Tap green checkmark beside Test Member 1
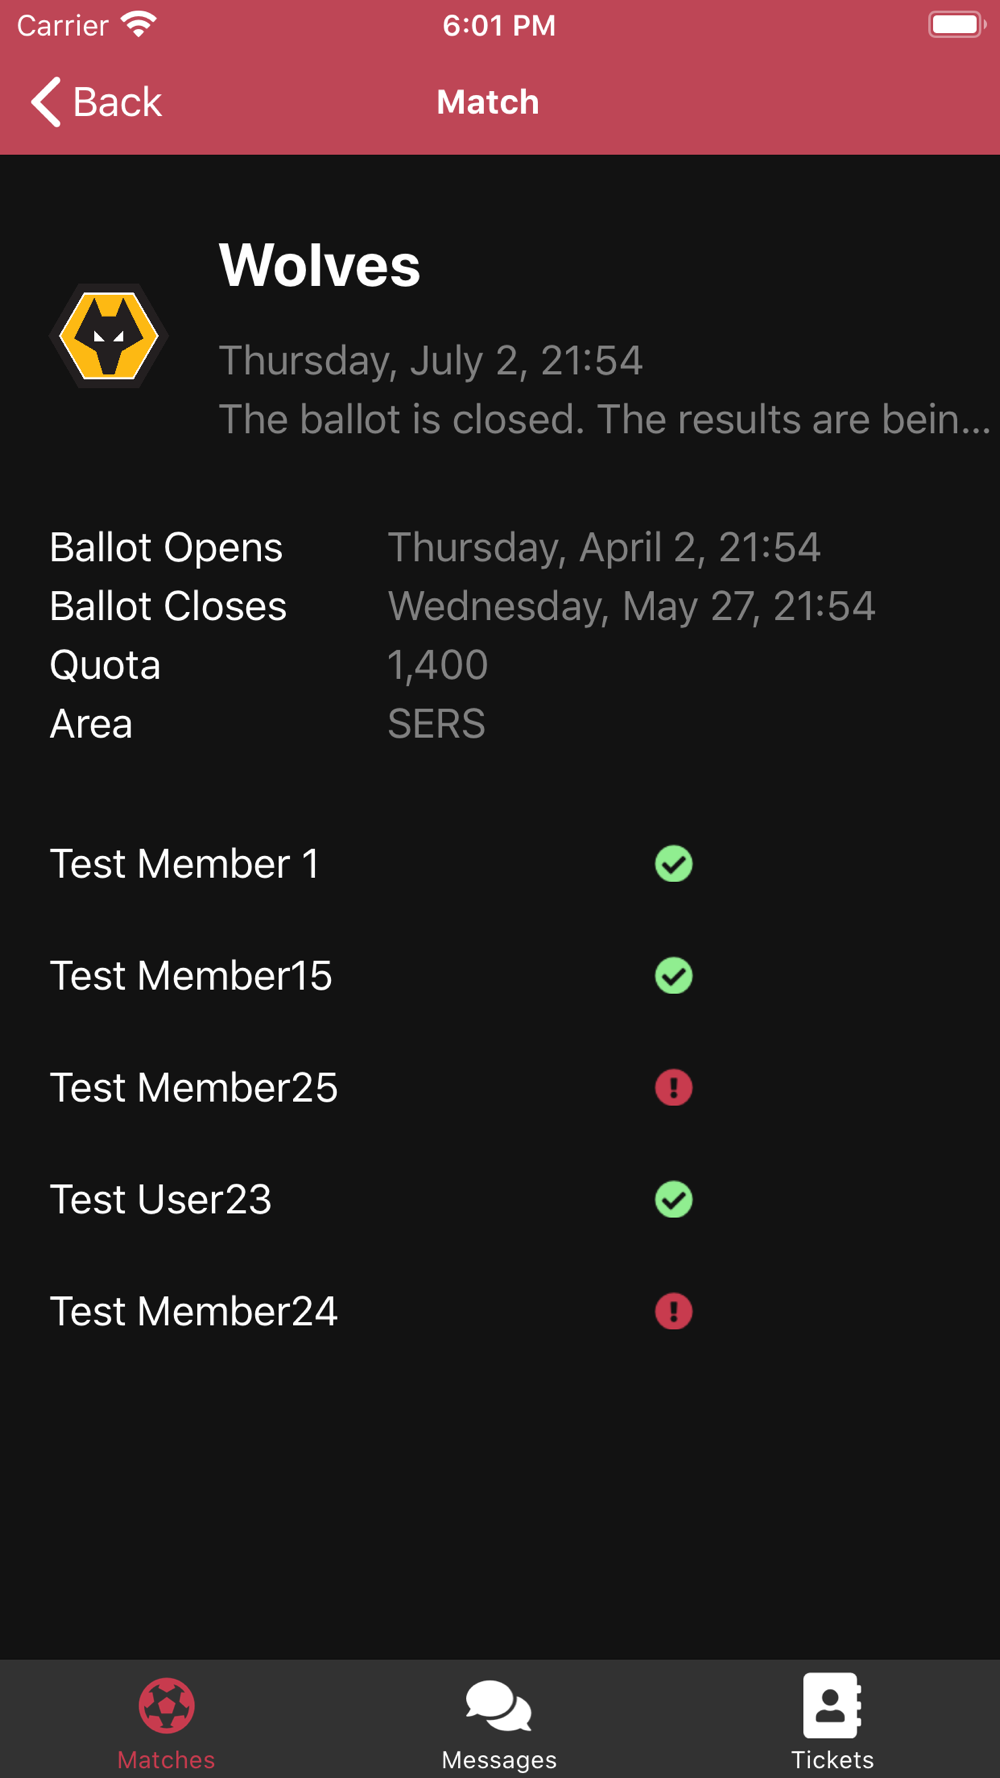 [673, 864]
